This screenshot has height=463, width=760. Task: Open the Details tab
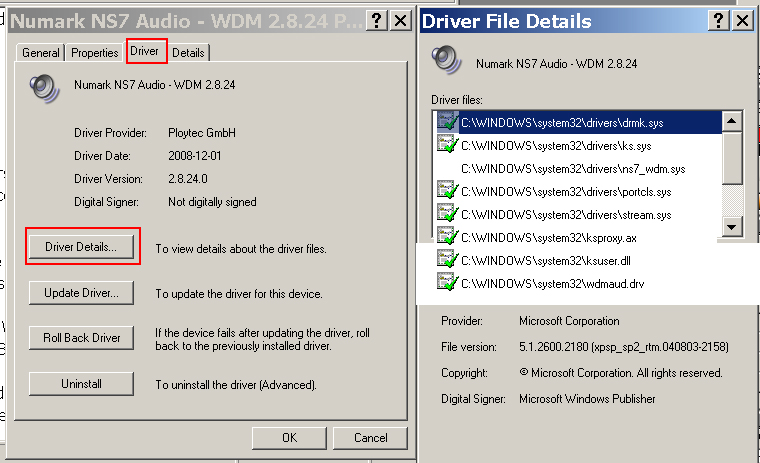click(188, 53)
